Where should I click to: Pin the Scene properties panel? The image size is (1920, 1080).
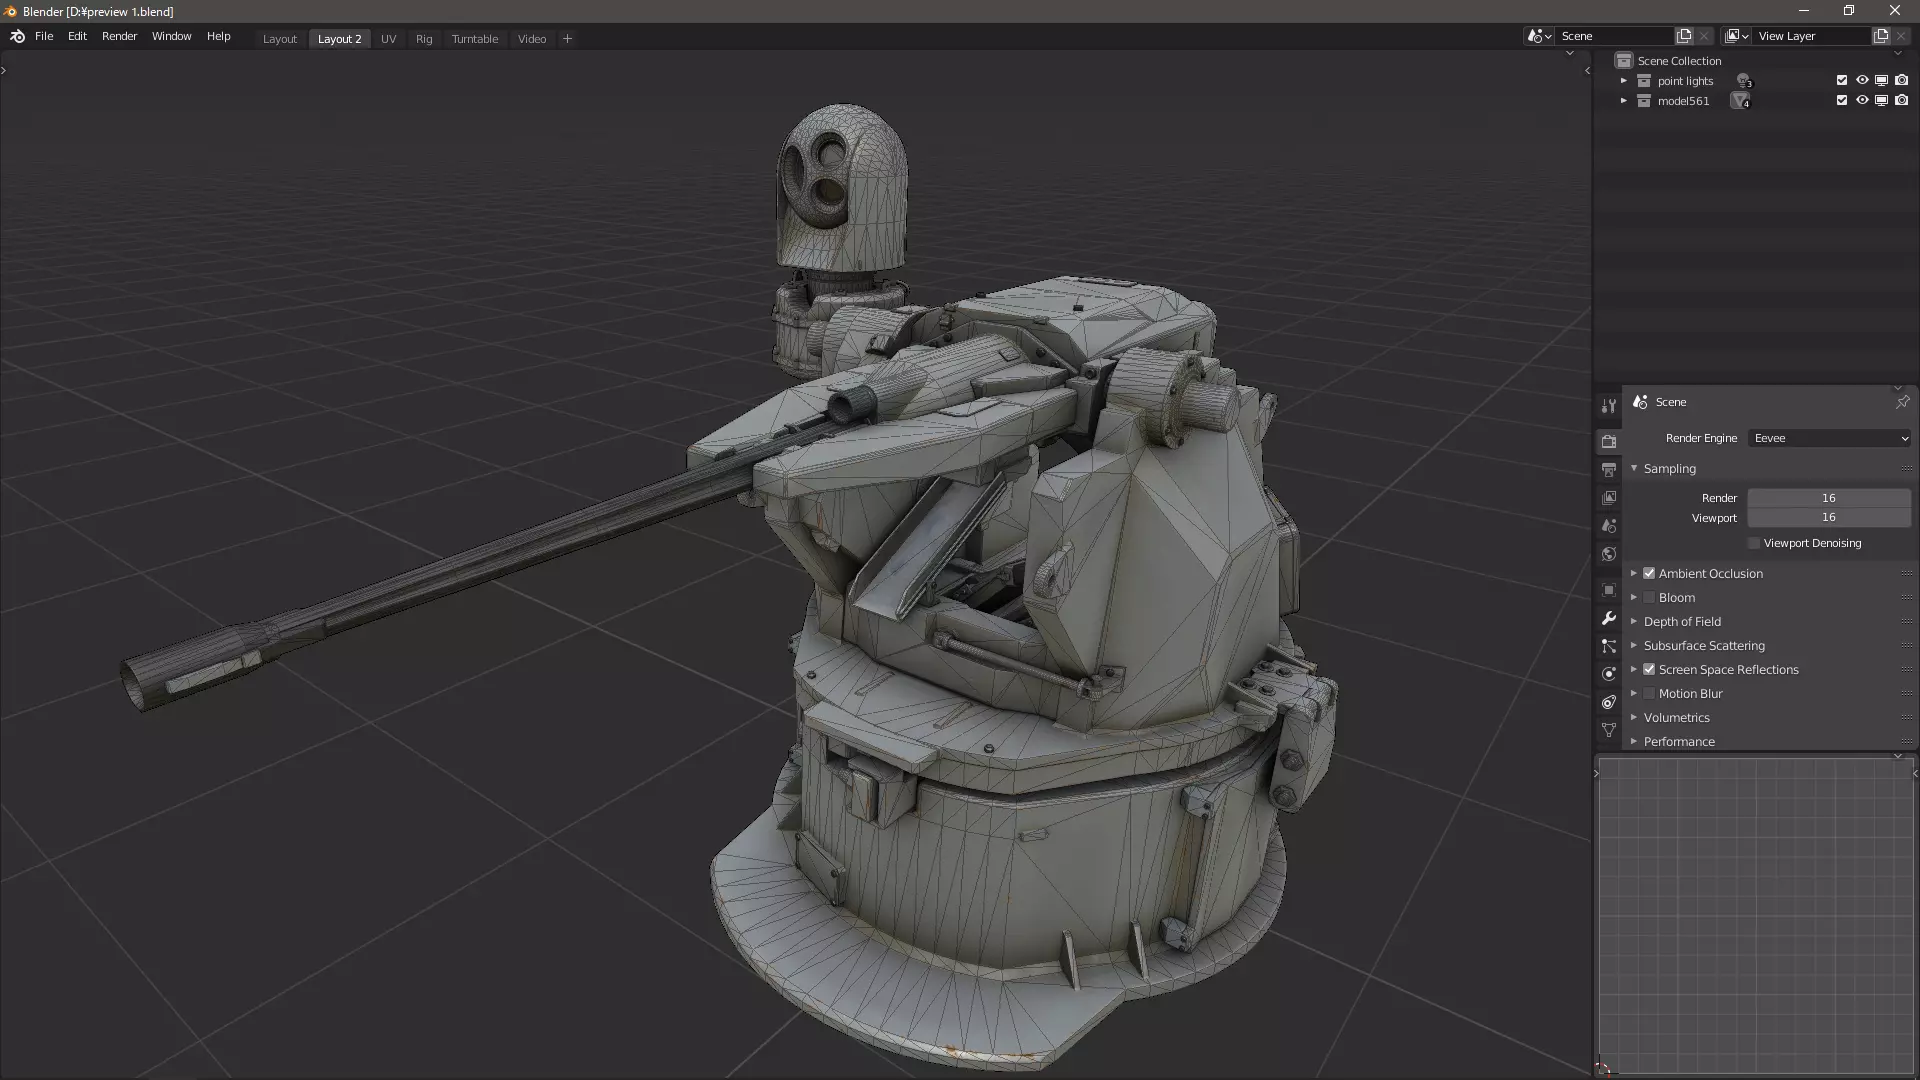[1902, 402]
